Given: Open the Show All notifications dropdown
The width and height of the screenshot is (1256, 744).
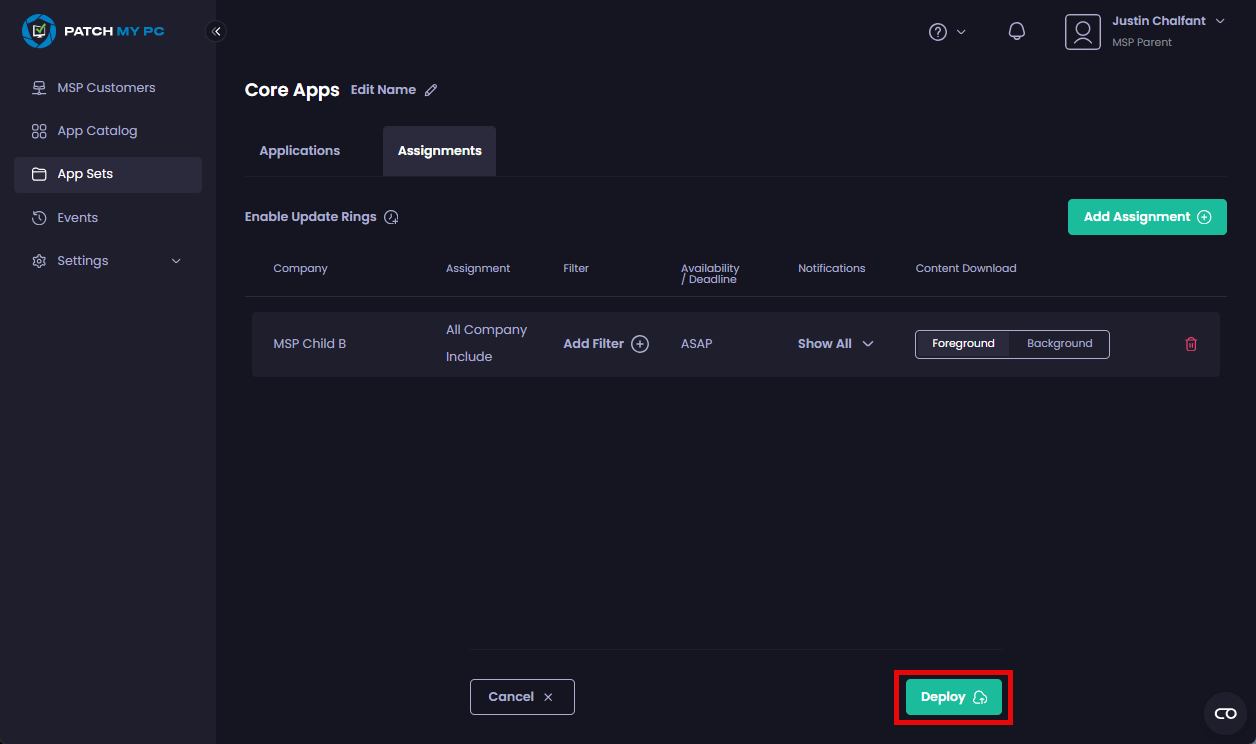Looking at the screenshot, I should click(835, 343).
